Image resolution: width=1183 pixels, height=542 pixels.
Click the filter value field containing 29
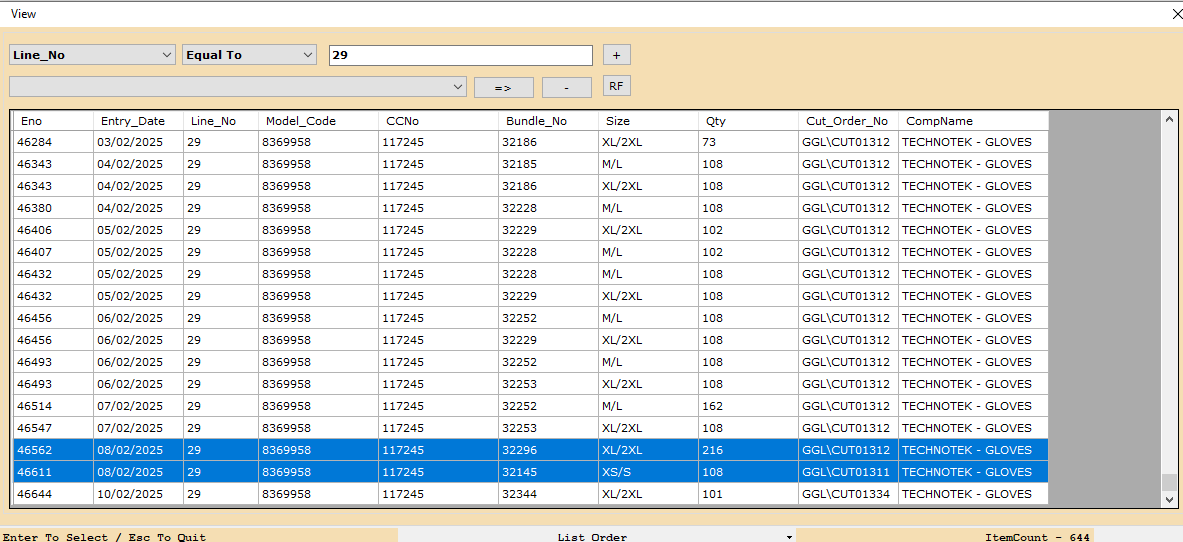tap(460, 55)
